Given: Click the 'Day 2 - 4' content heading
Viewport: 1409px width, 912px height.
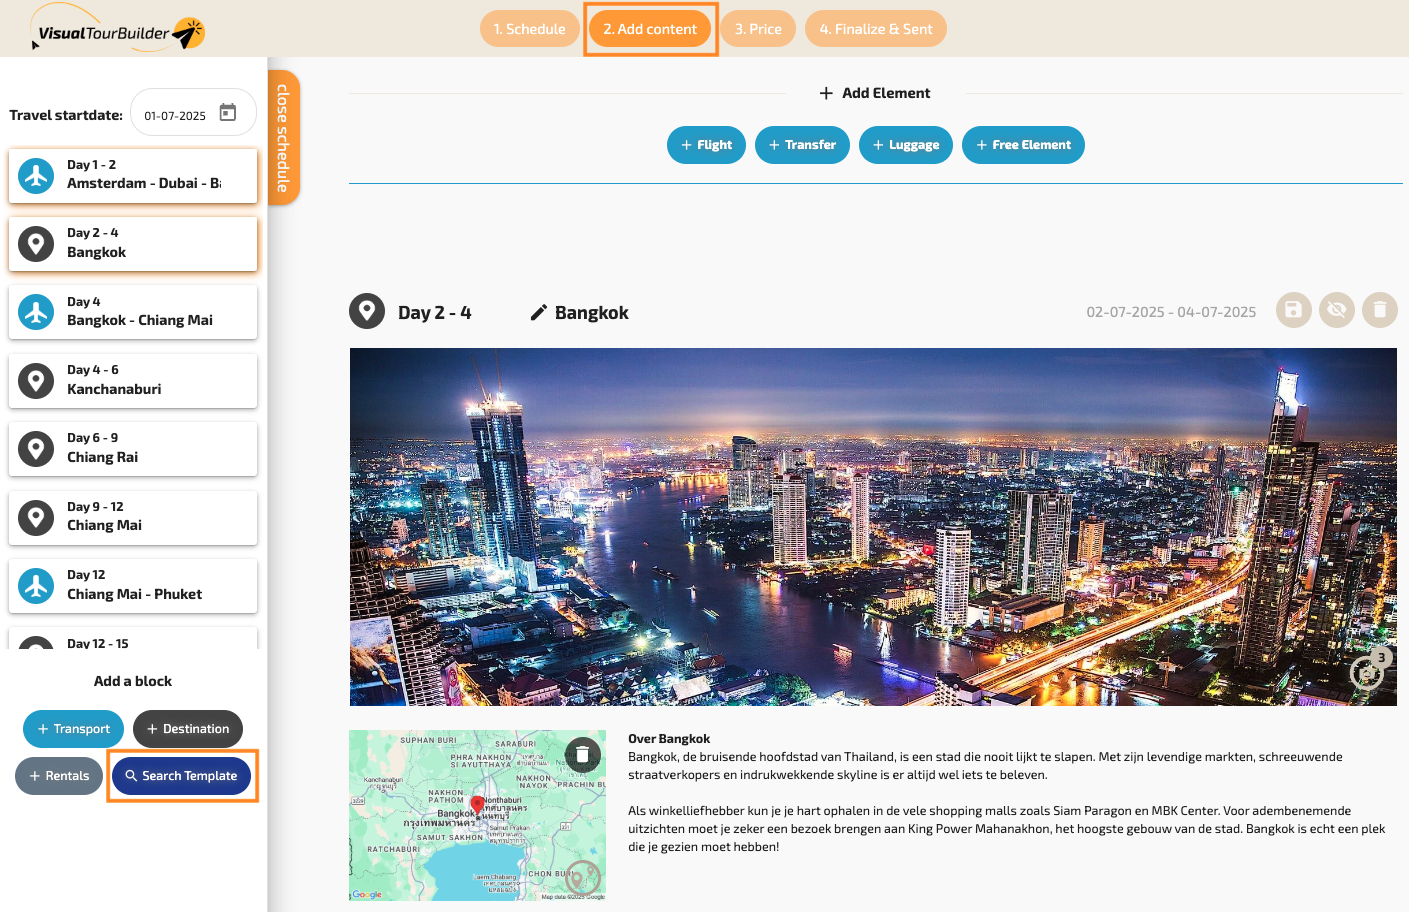Looking at the screenshot, I should 435,313.
